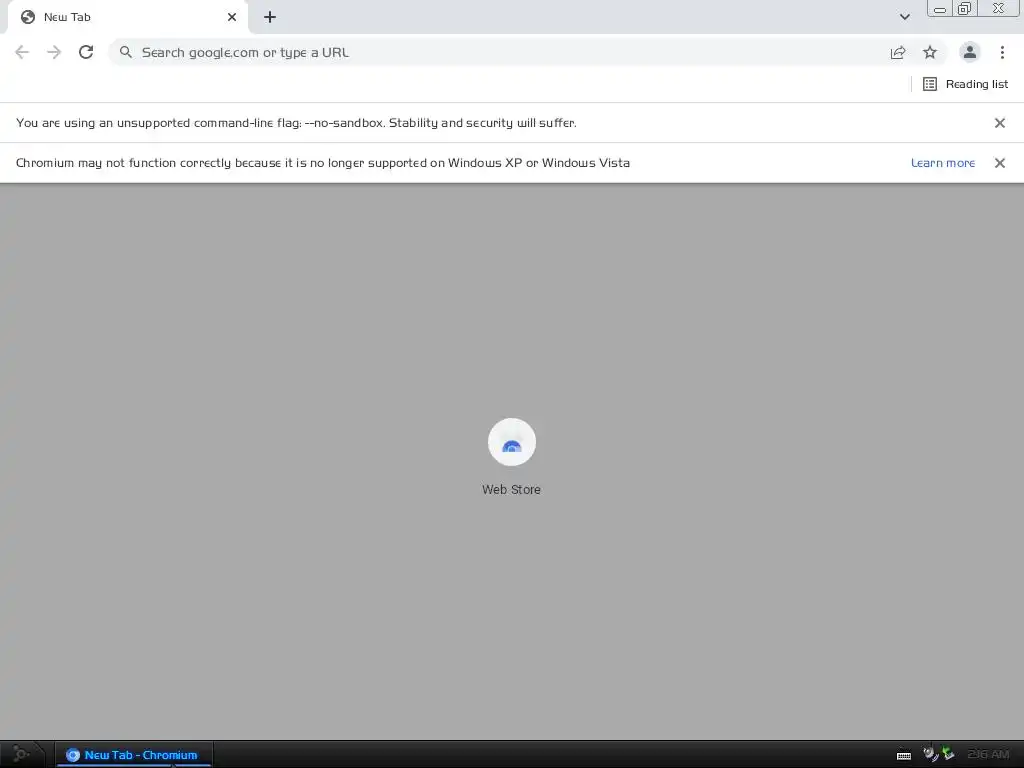Click the search magnifier icon in address bar
Viewport: 1024px width, 768px height.
(x=125, y=52)
